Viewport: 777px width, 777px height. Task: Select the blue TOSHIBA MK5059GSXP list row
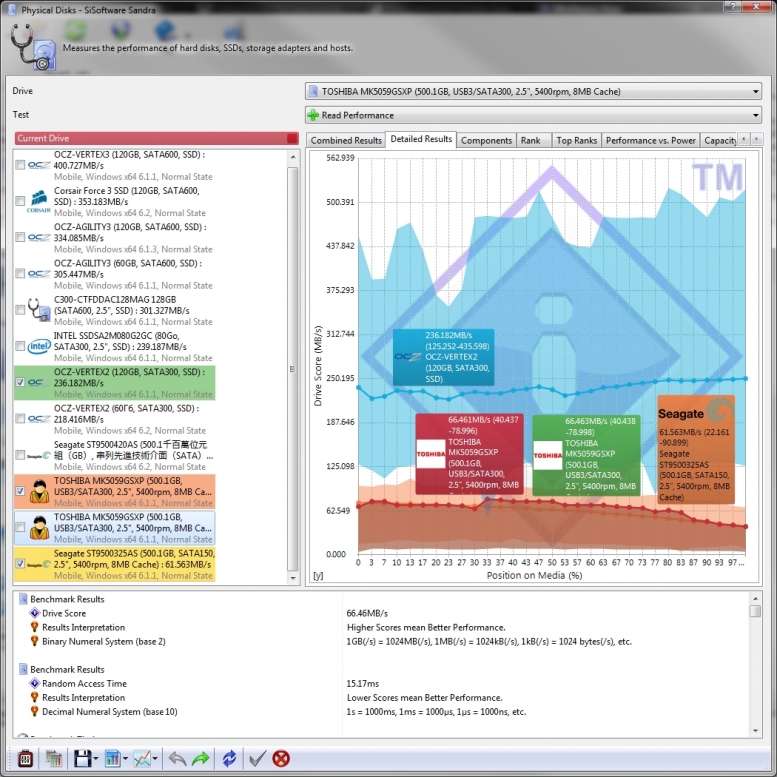(x=114, y=528)
